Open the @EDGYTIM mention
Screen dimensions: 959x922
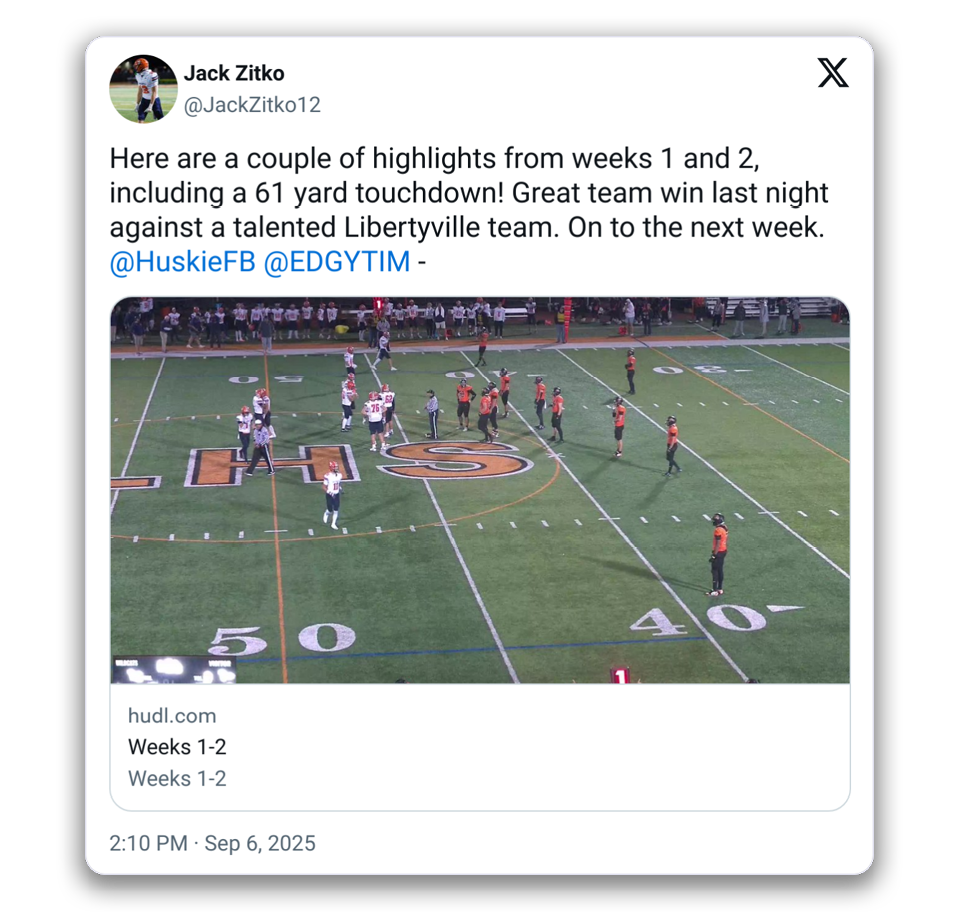337,262
